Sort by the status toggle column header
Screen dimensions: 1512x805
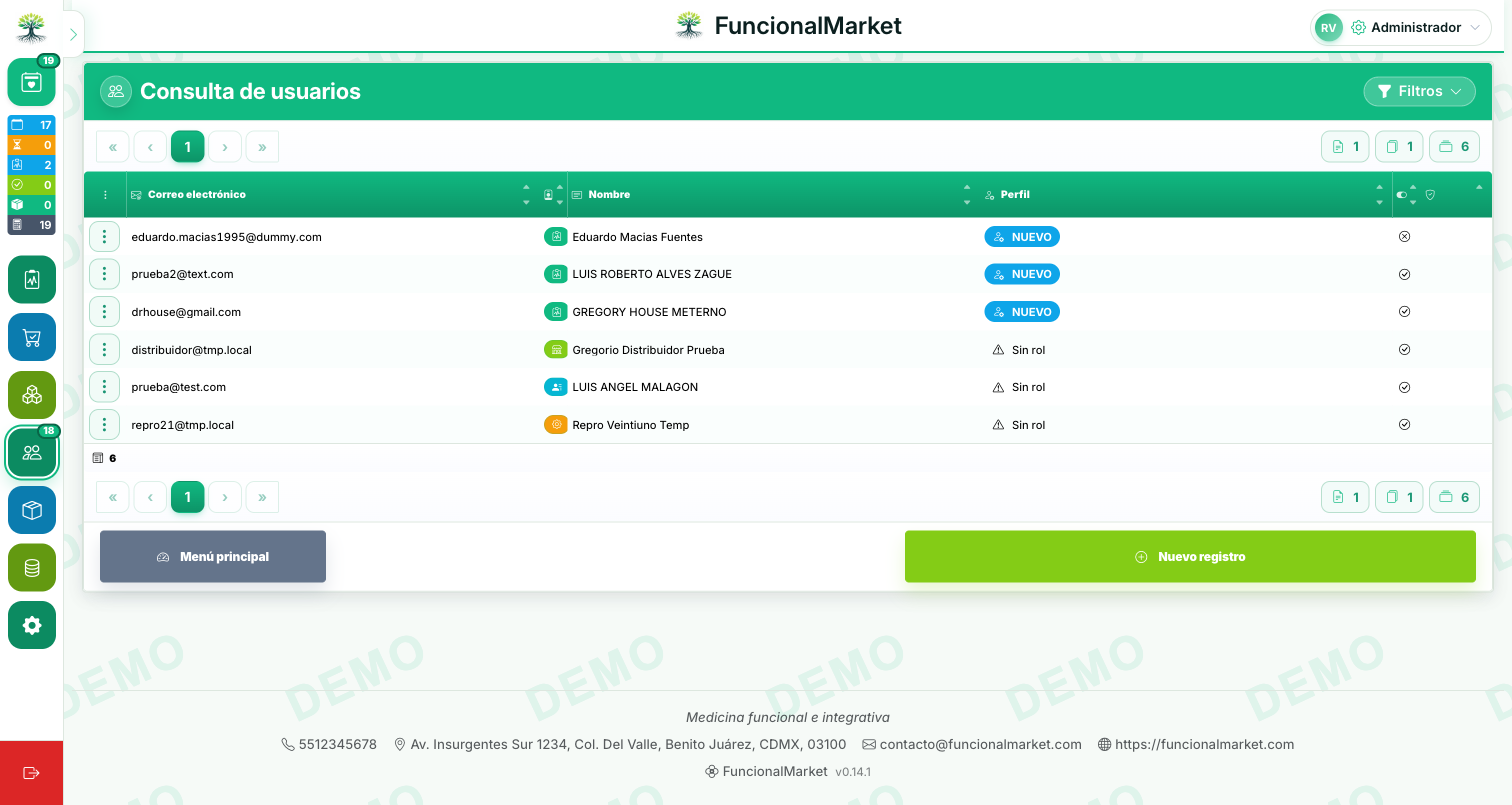tap(1406, 195)
